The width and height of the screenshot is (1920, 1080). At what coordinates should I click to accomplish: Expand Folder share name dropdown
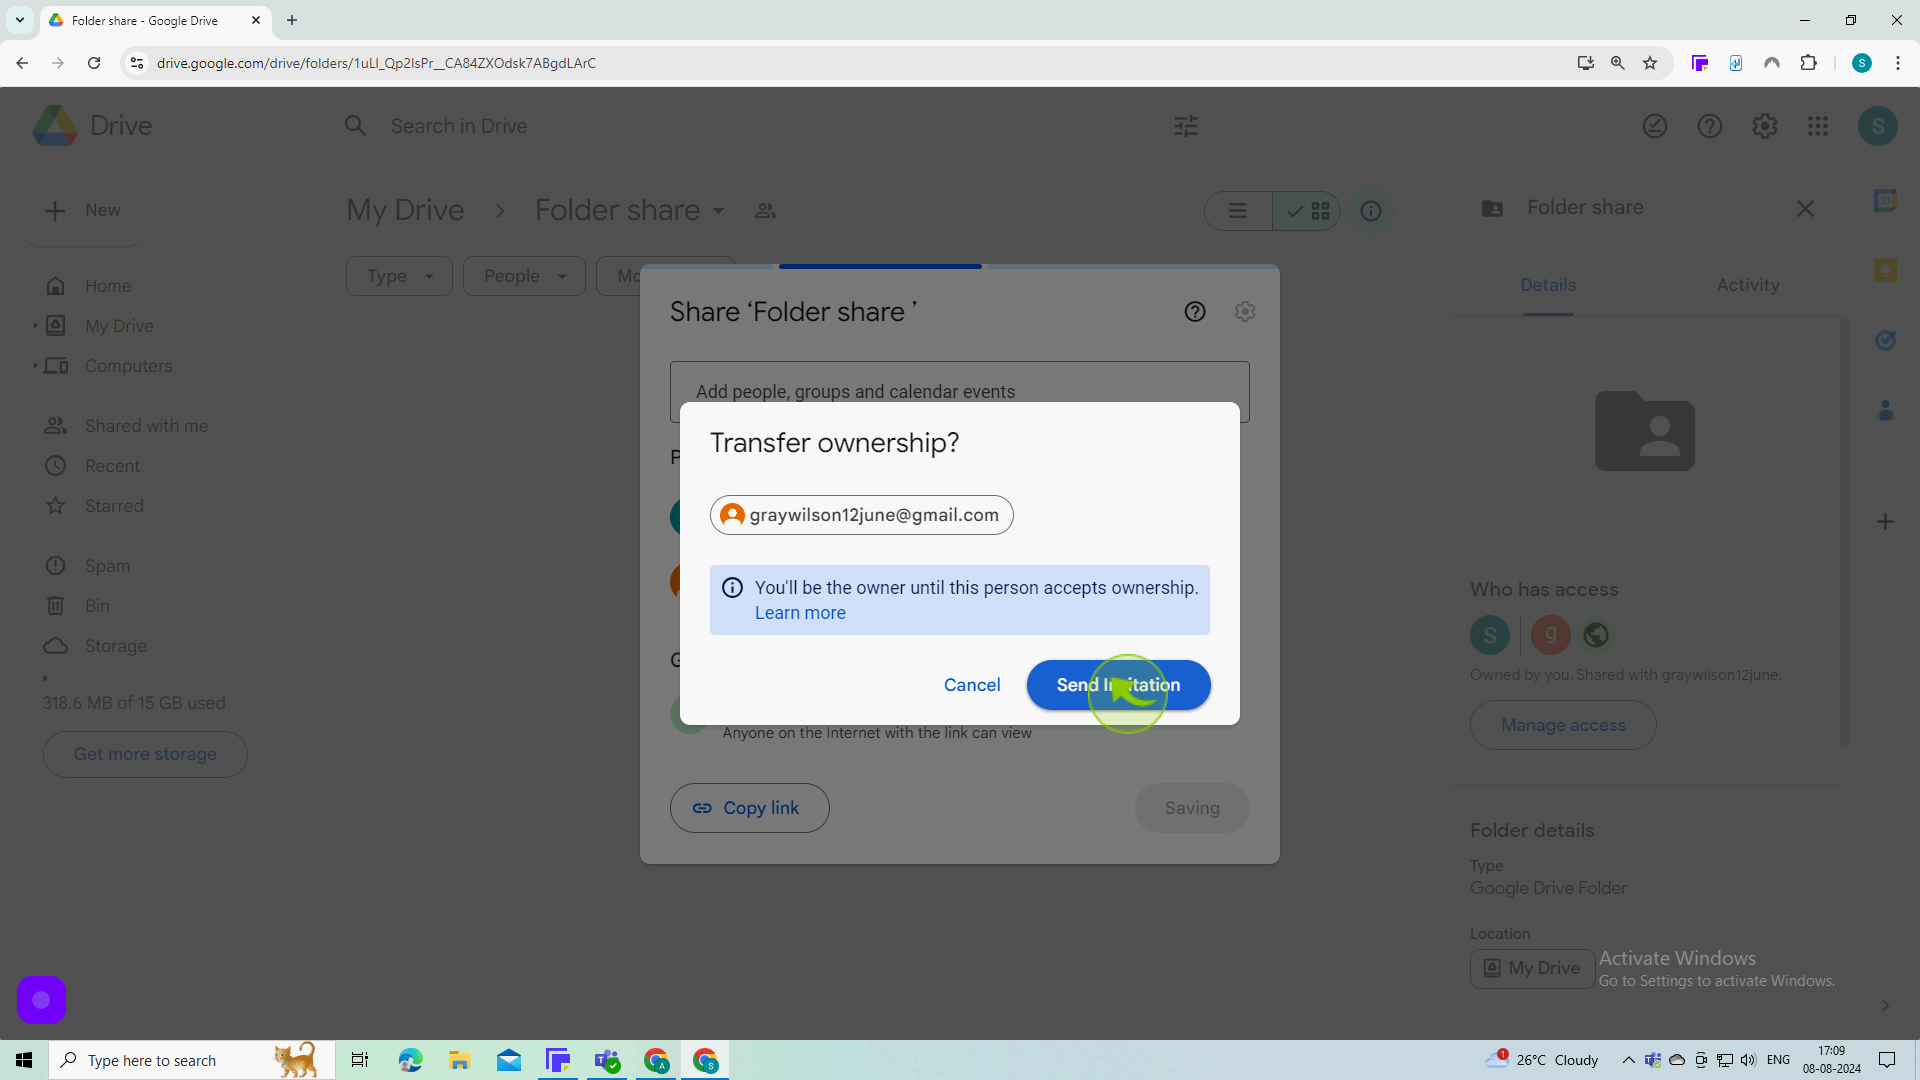pos(721,211)
